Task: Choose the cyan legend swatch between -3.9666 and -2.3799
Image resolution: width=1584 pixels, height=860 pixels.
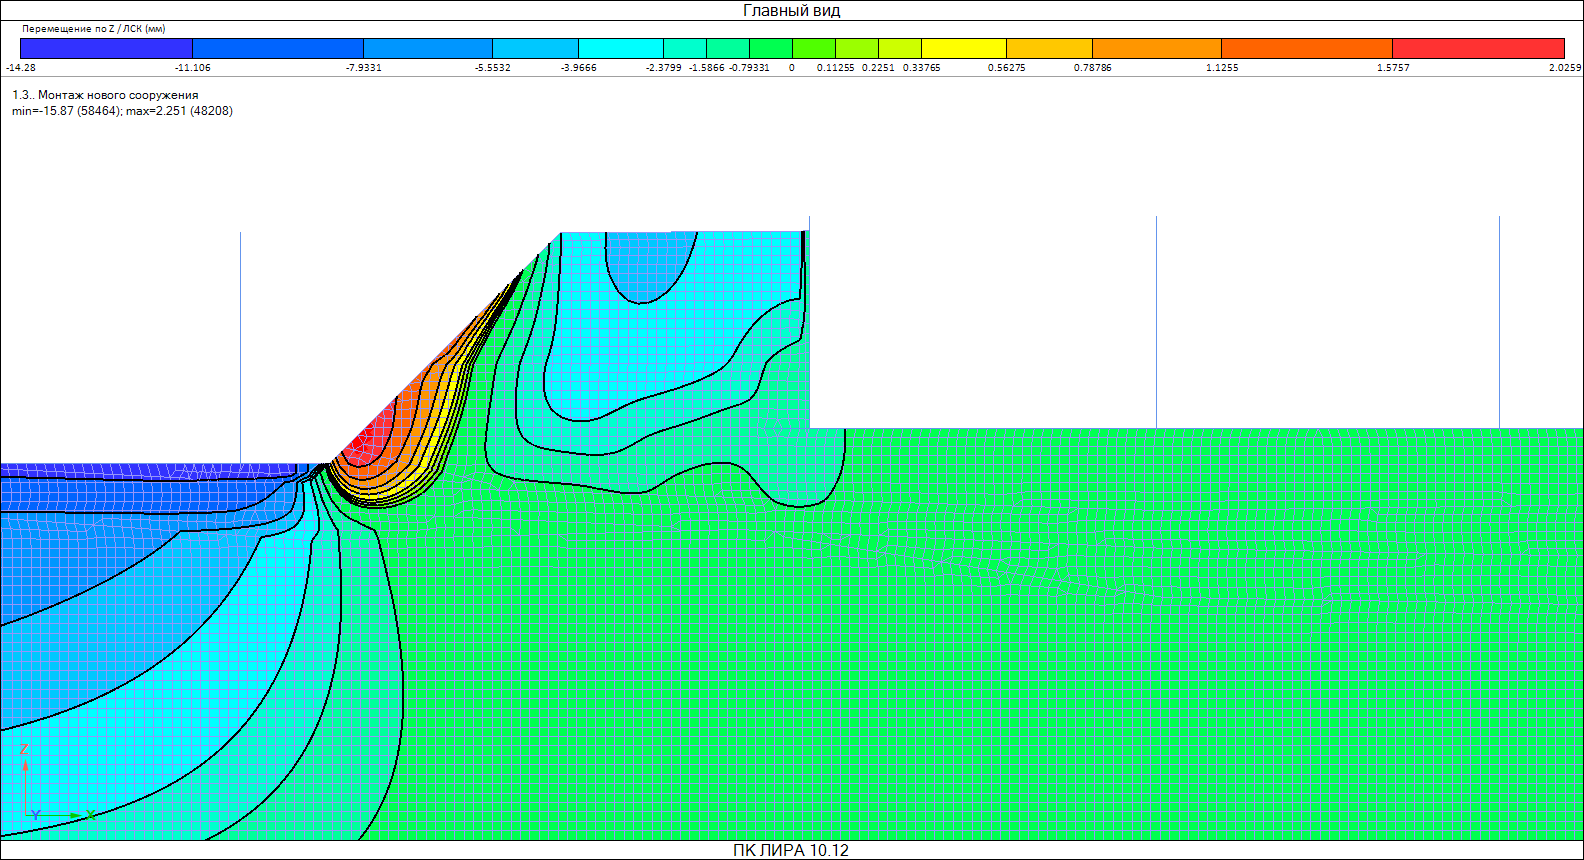Action: (x=620, y=48)
